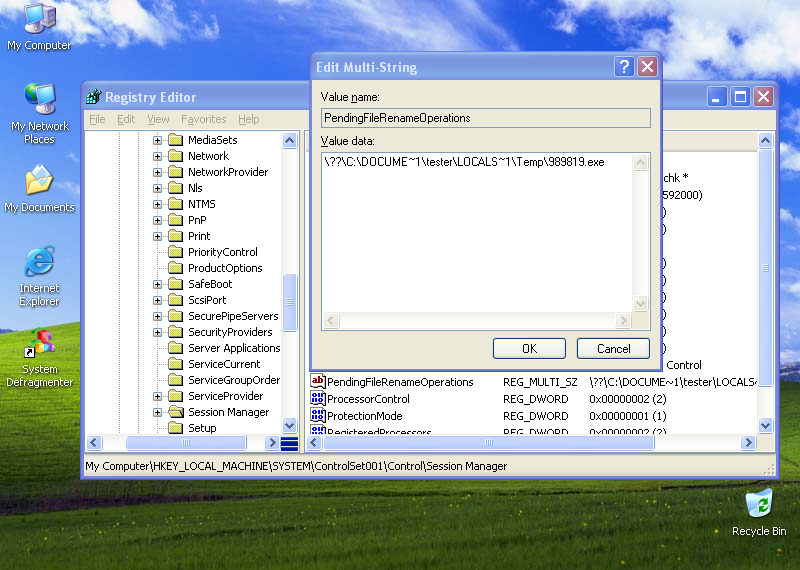Click NetworkProvider folder icon

pyautogui.click(x=176, y=171)
